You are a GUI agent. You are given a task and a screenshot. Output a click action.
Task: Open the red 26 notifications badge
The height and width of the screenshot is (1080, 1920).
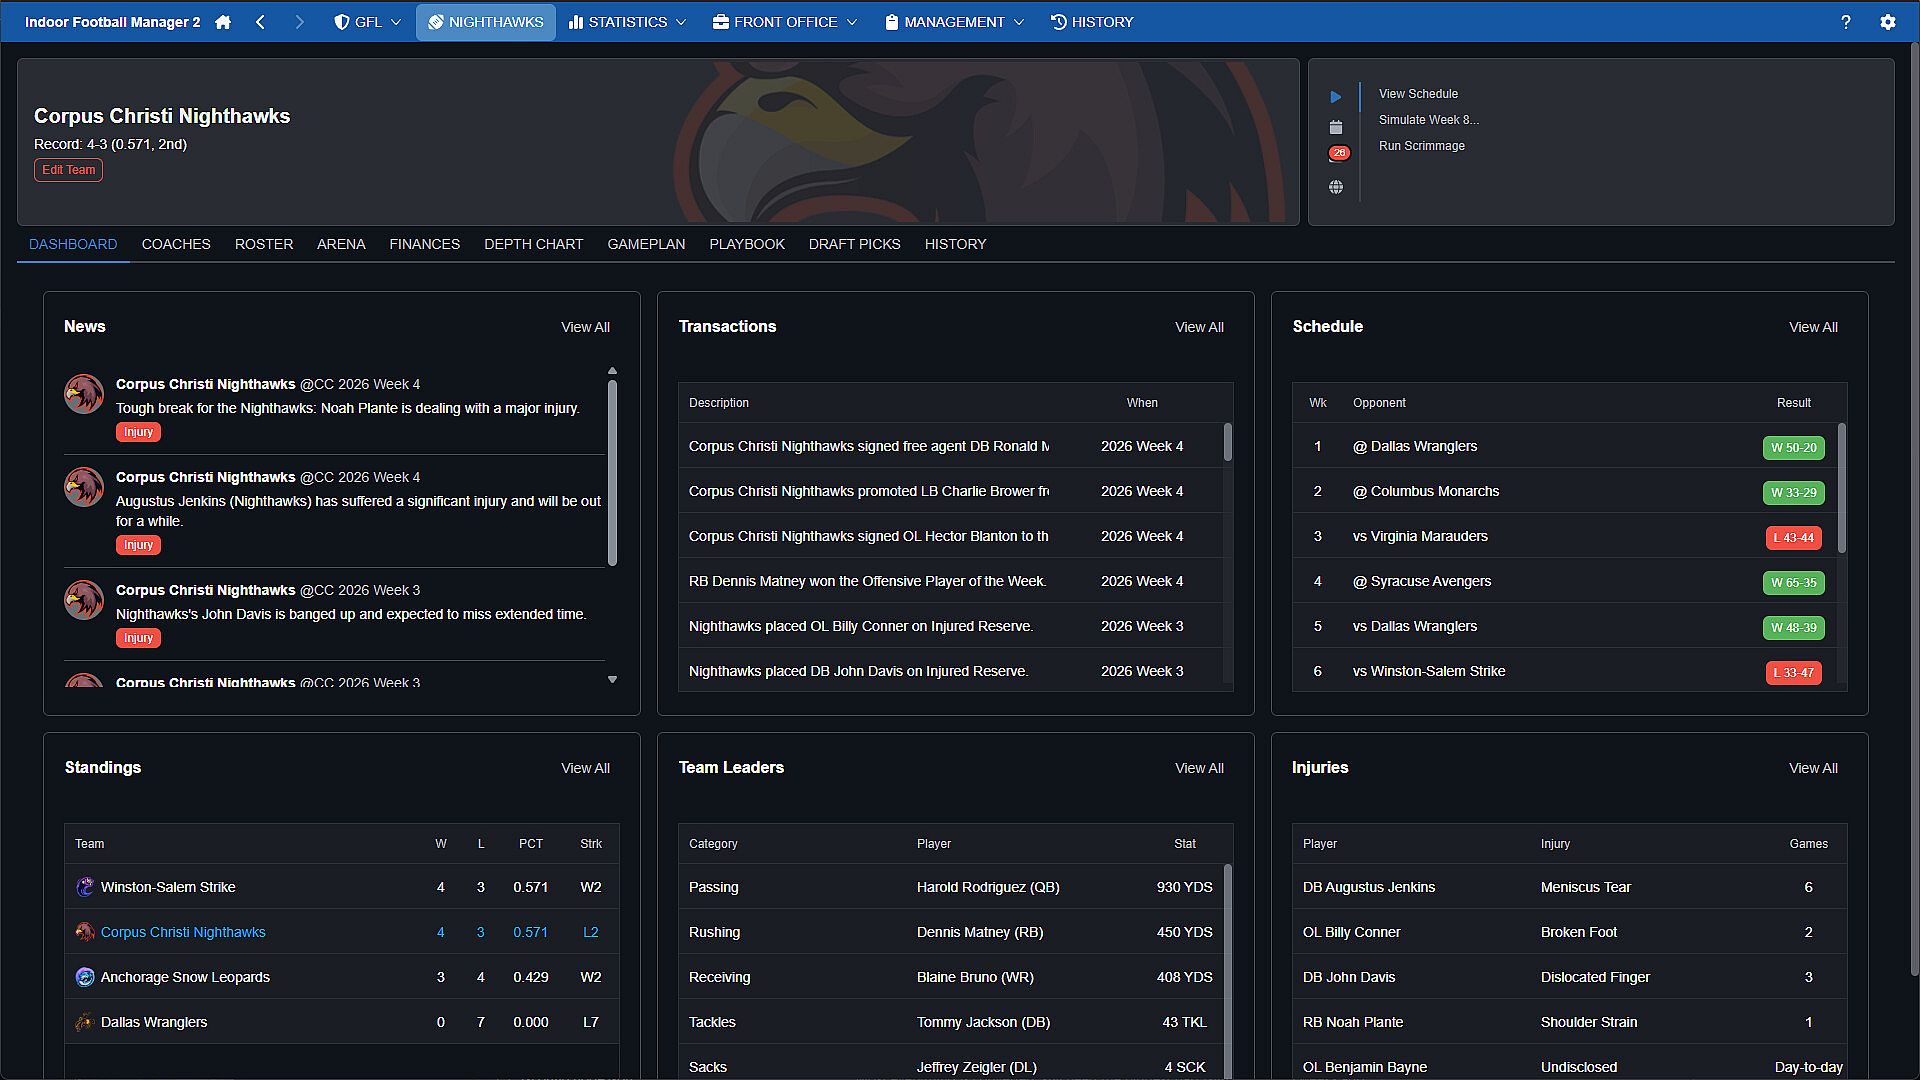coord(1339,153)
